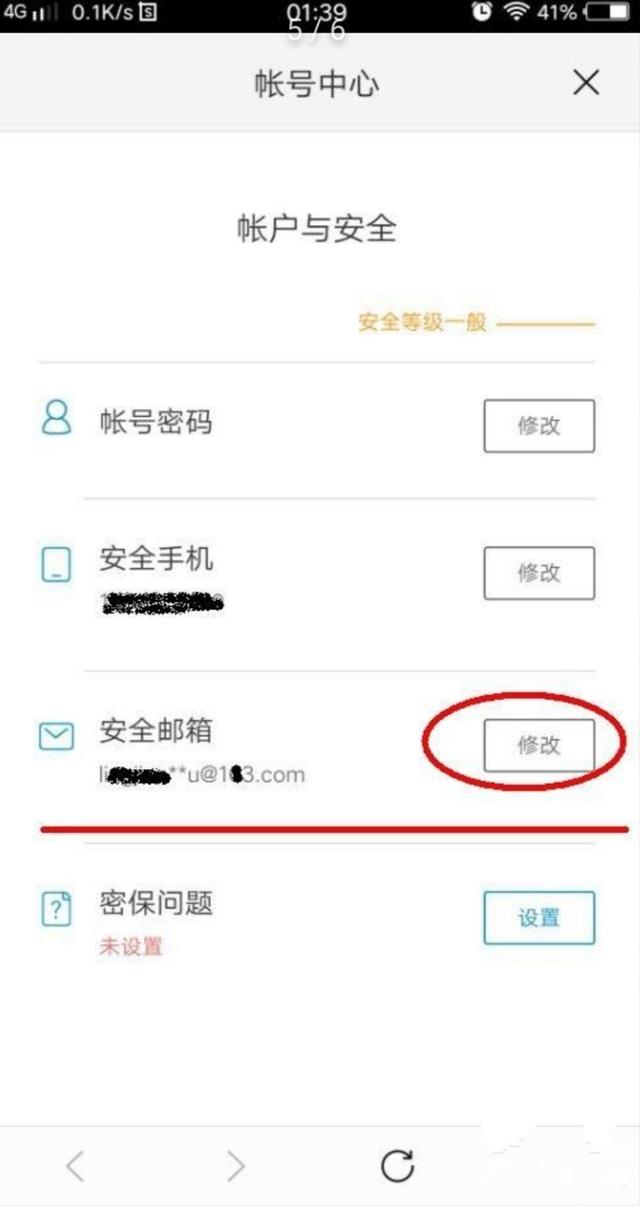Click 修改 button for 安全邮箱
This screenshot has width=640, height=1209.
click(x=539, y=745)
